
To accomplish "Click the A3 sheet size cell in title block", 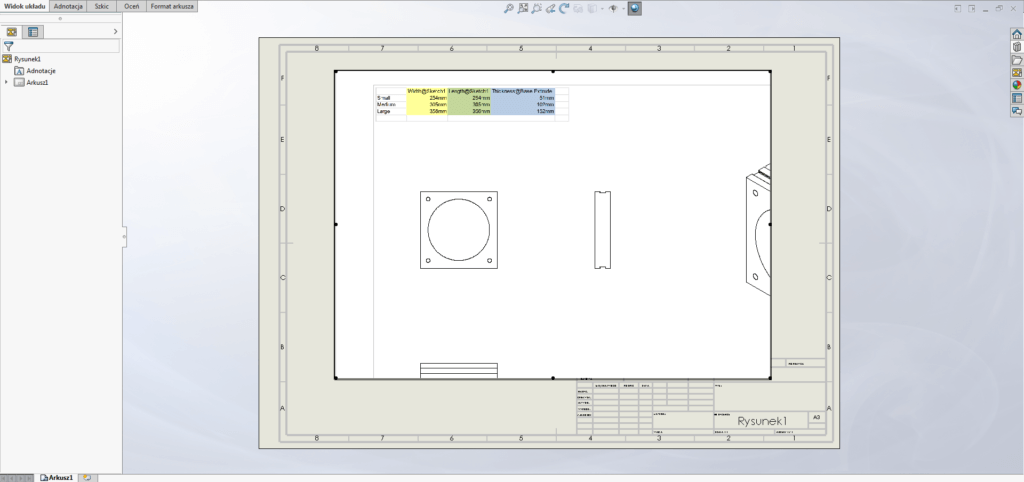I will click(x=816, y=417).
